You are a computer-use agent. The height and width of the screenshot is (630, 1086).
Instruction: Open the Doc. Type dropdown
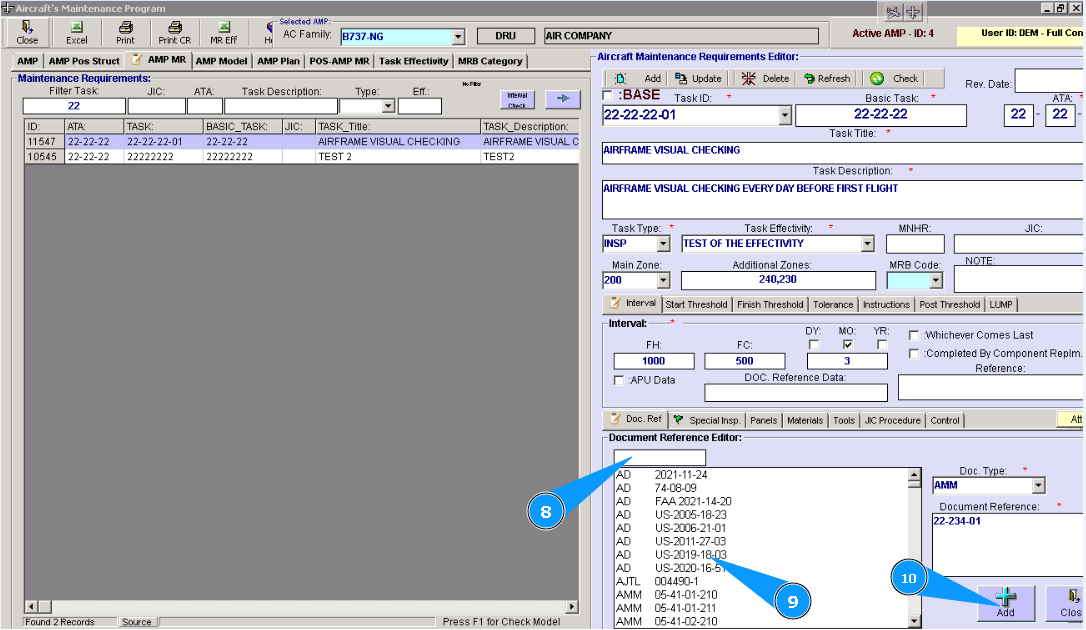coord(1038,486)
